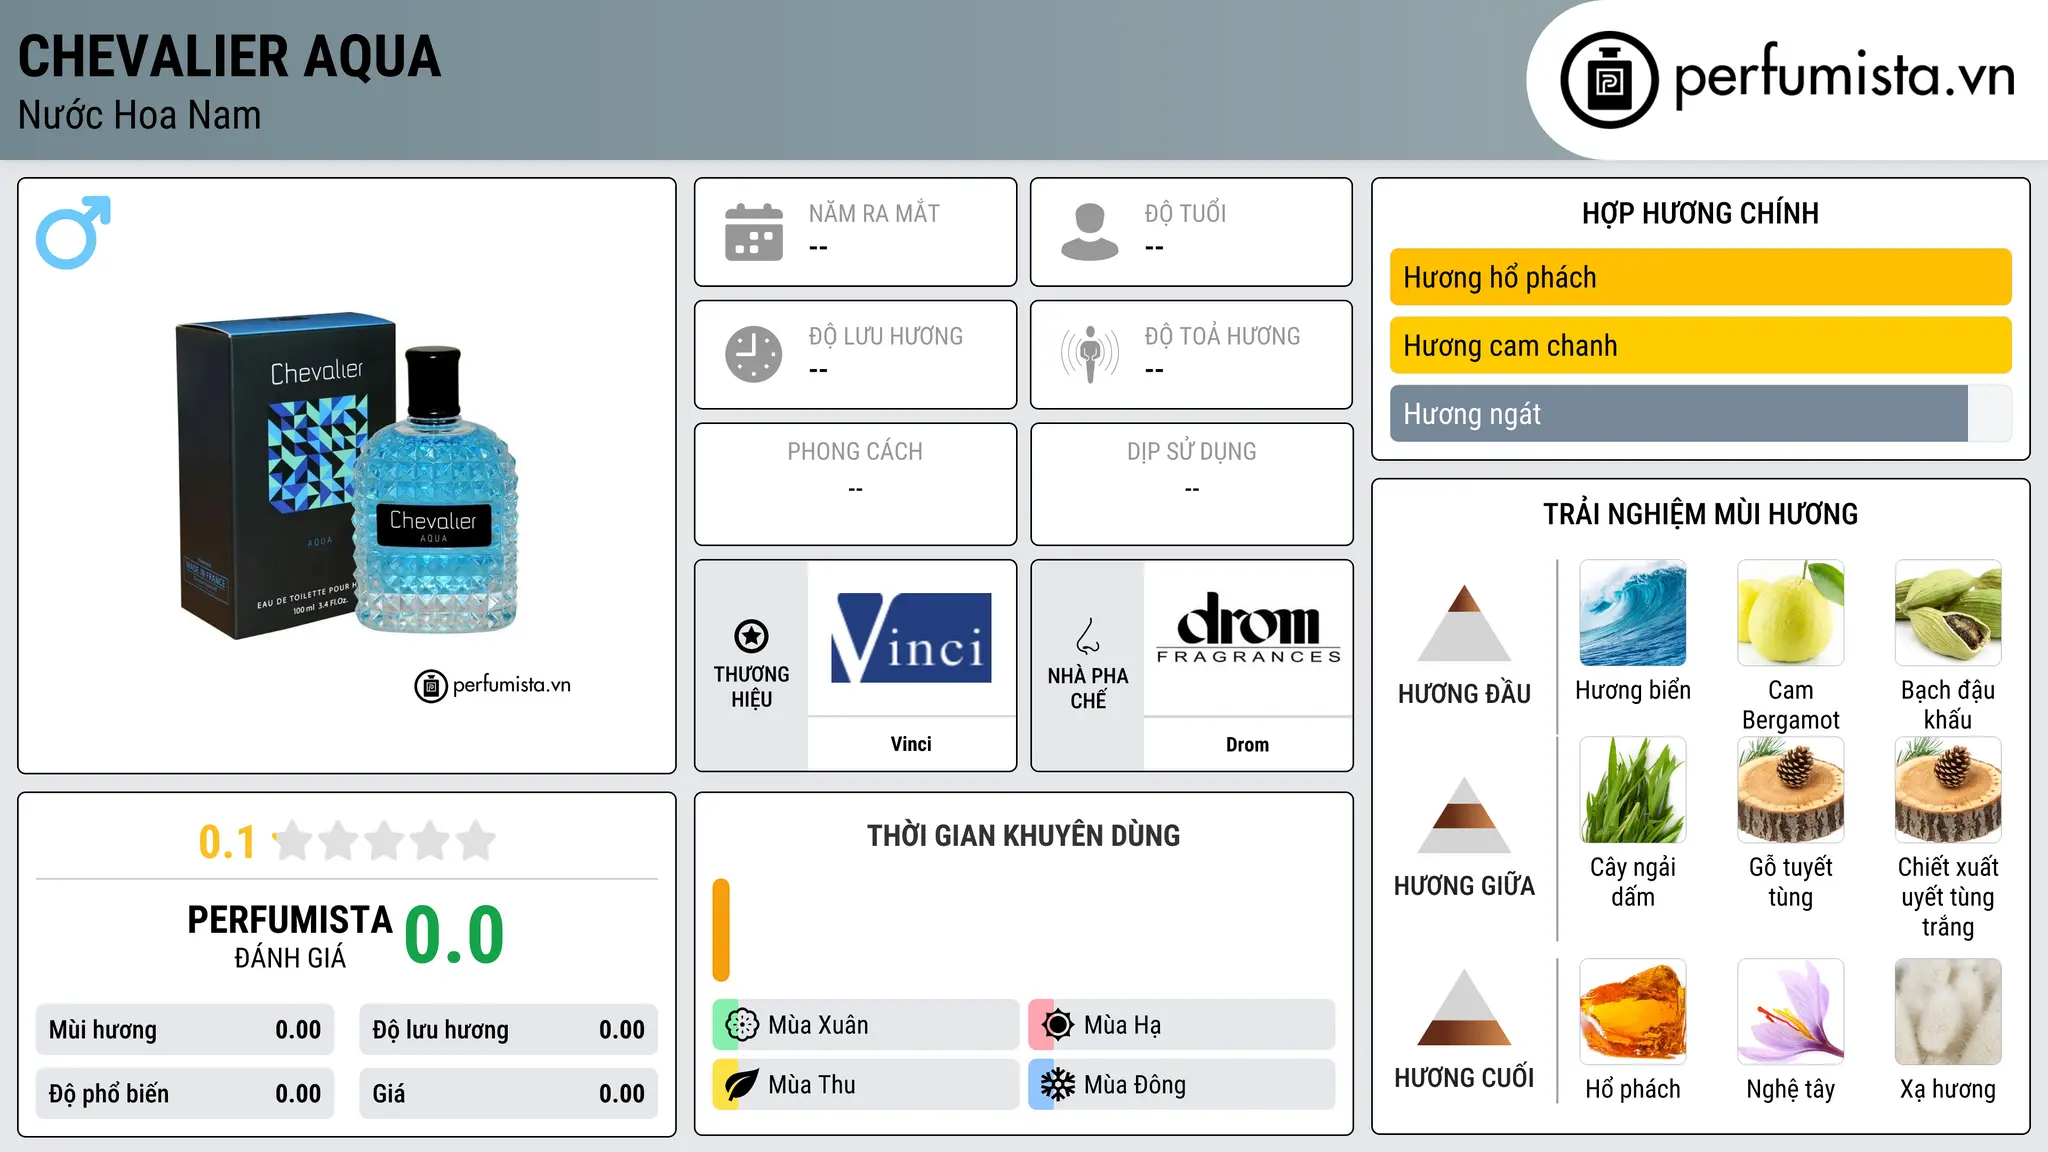The width and height of the screenshot is (2048, 1152).
Task: Click the Độ phổ biến score row
Action: click(185, 1094)
